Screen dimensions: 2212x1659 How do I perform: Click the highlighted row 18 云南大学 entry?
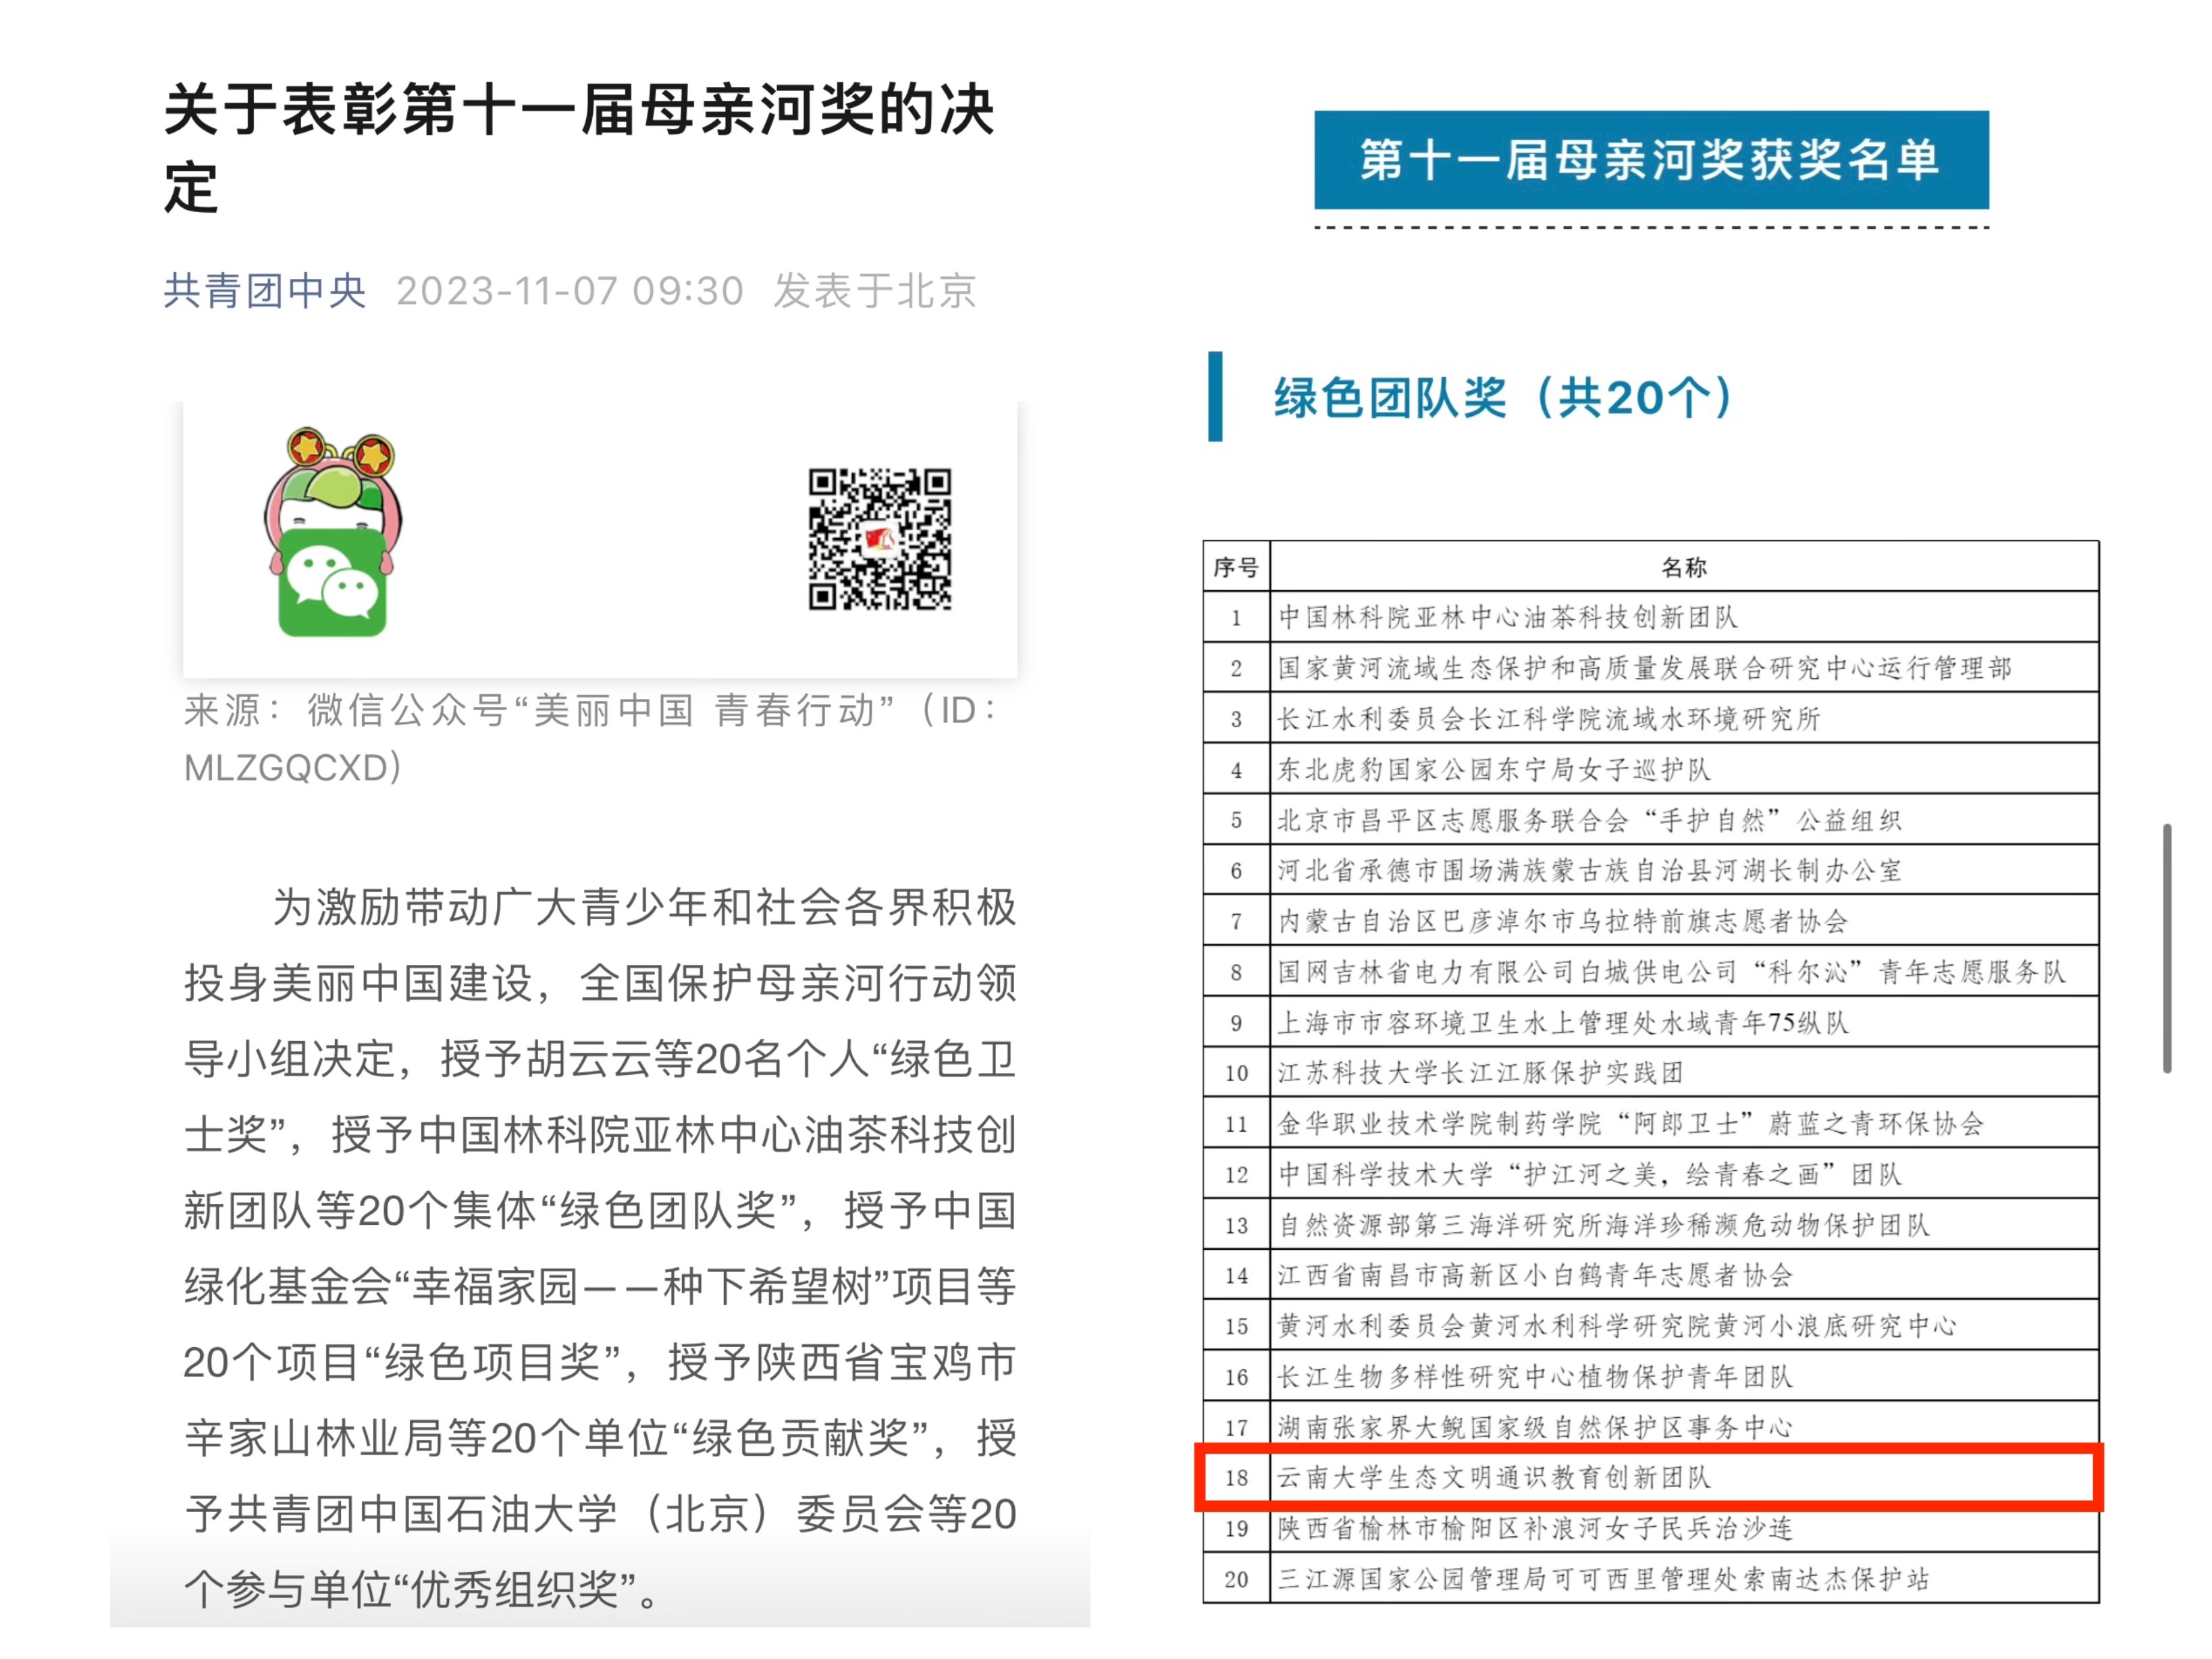1494,1477
